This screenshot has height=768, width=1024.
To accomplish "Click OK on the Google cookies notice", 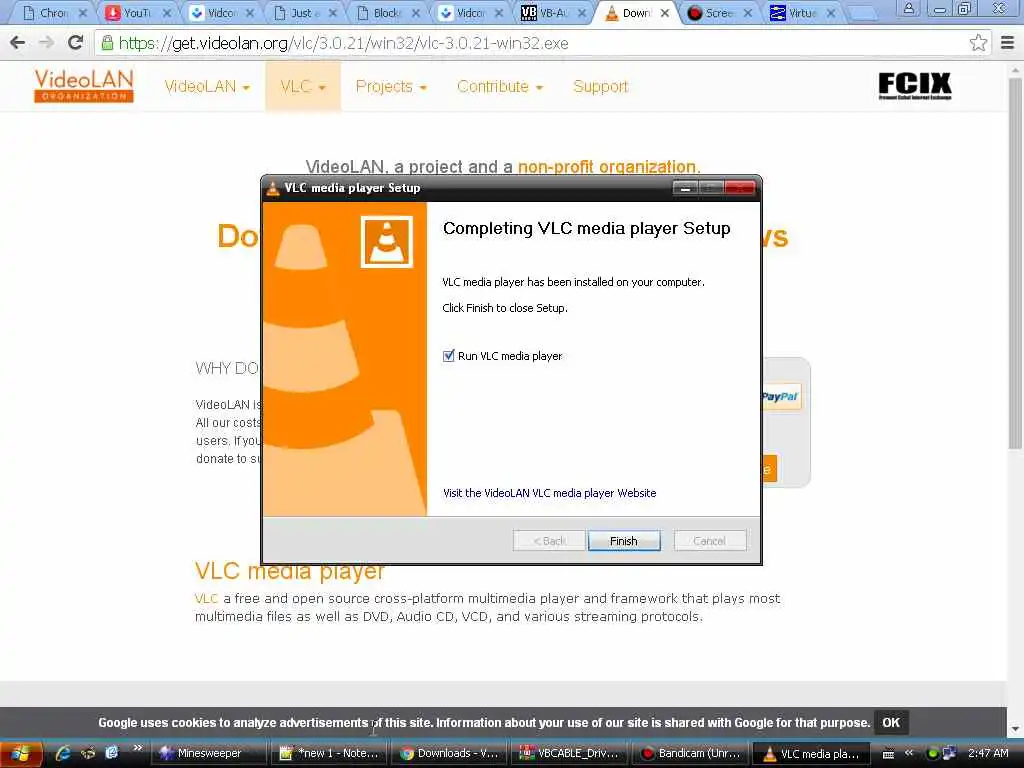I will coord(891,722).
